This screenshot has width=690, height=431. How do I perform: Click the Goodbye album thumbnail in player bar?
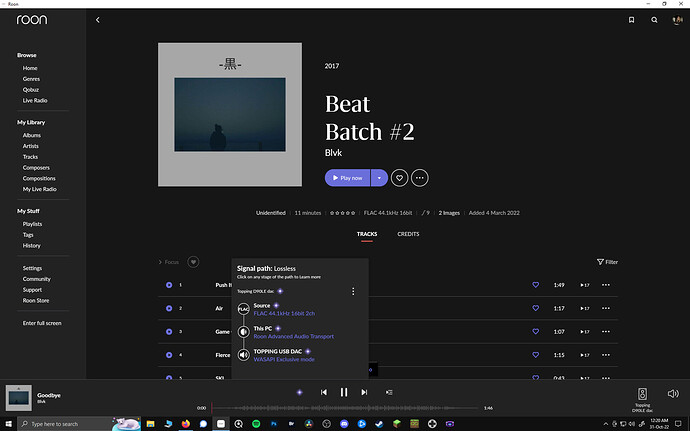click(x=19, y=397)
